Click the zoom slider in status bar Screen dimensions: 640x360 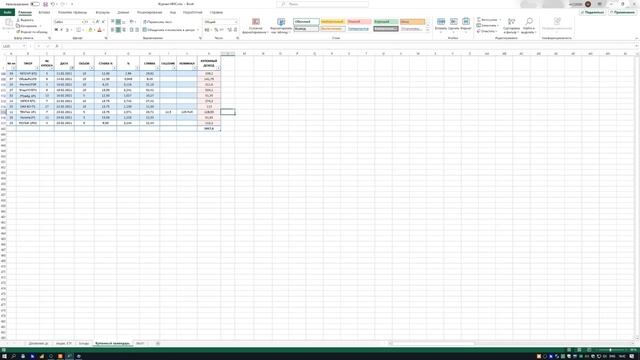[611, 350]
